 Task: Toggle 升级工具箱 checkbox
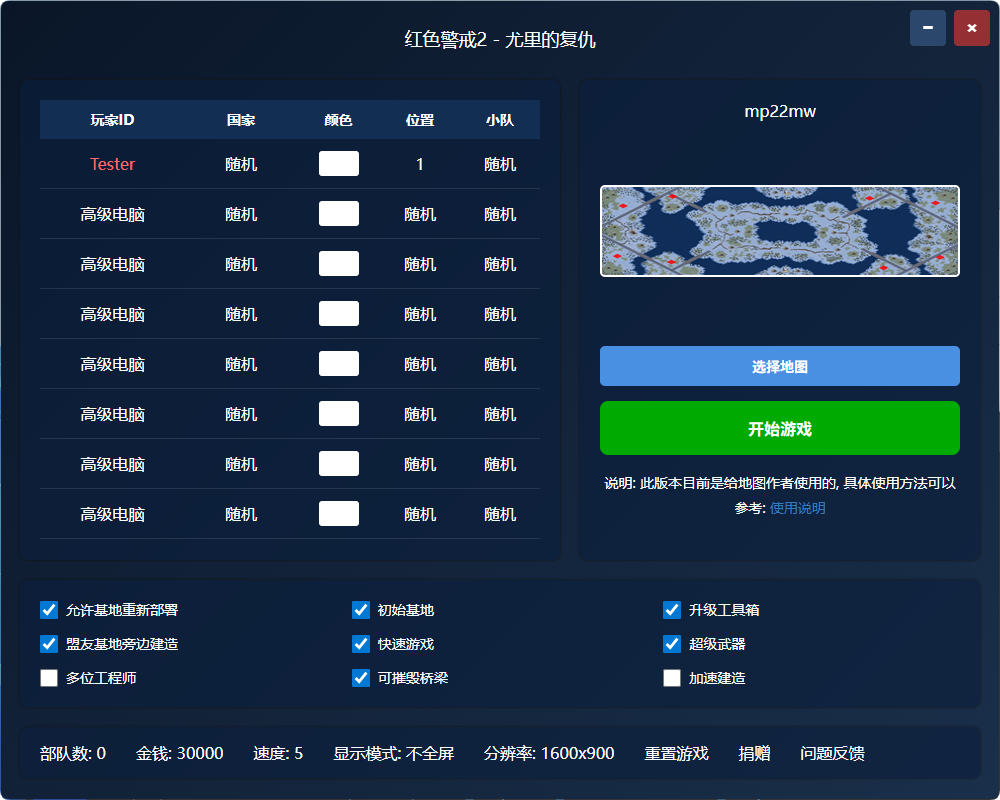(x=672, y=610)
